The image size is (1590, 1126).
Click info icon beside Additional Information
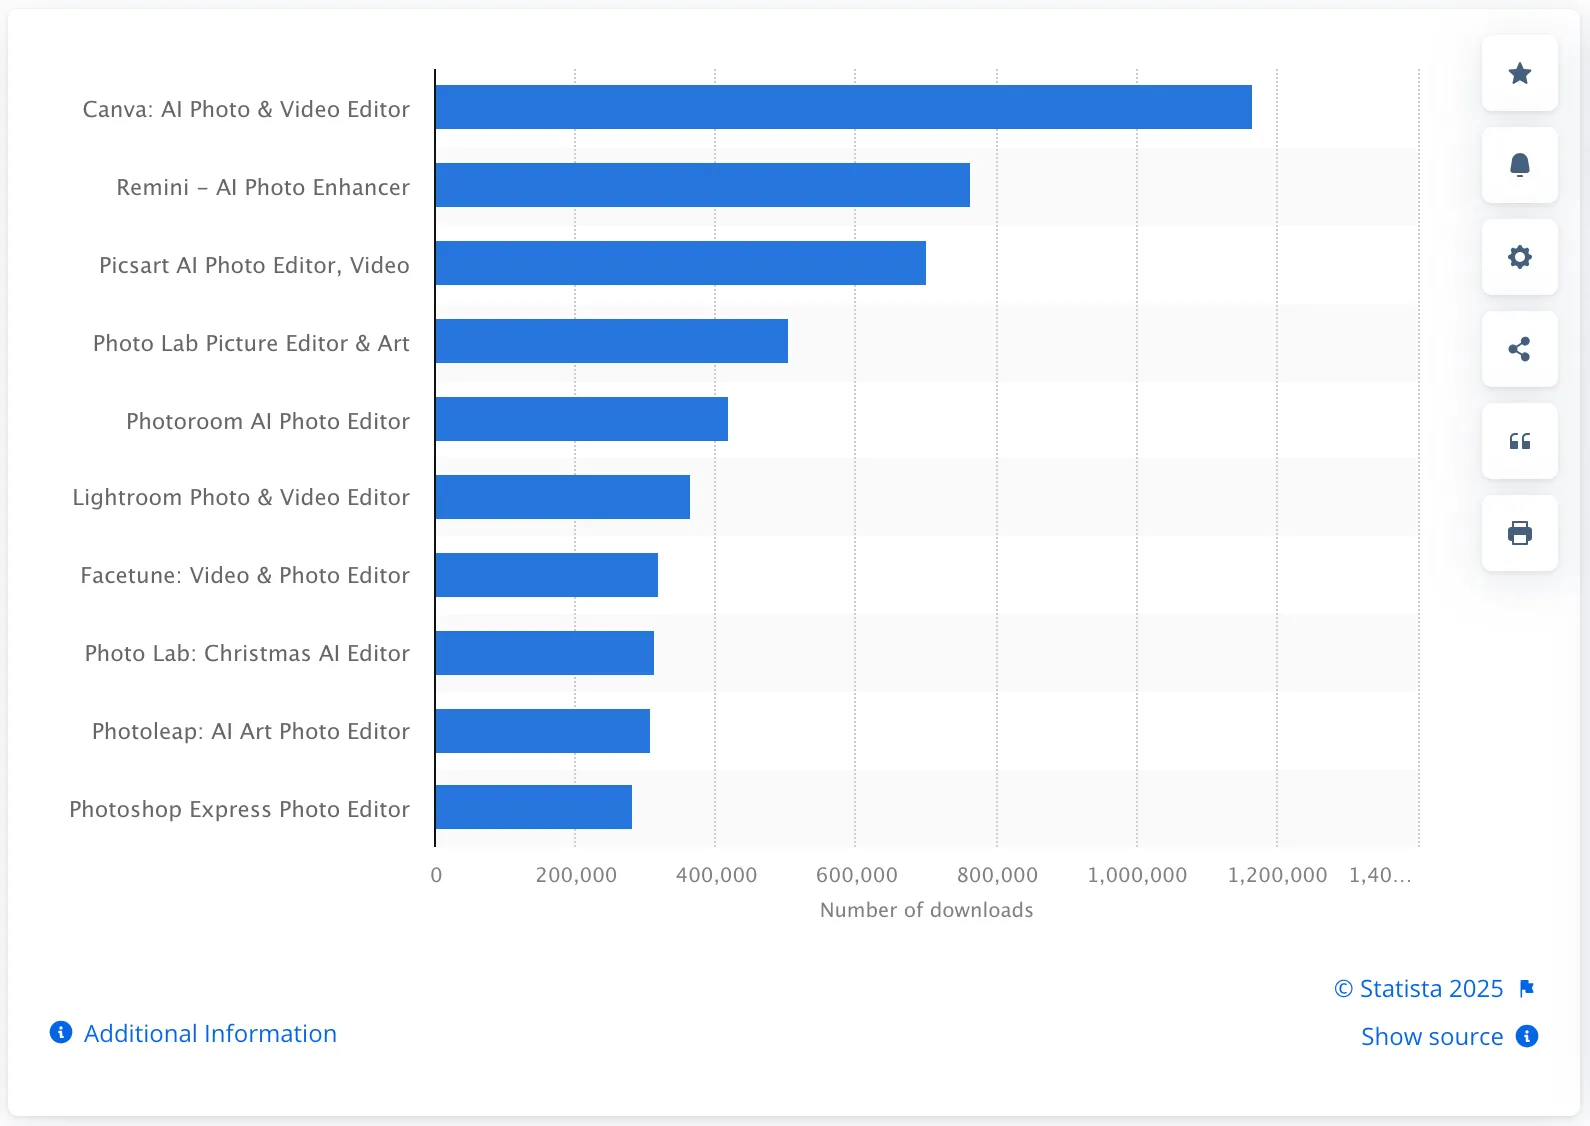[61, 1032]
